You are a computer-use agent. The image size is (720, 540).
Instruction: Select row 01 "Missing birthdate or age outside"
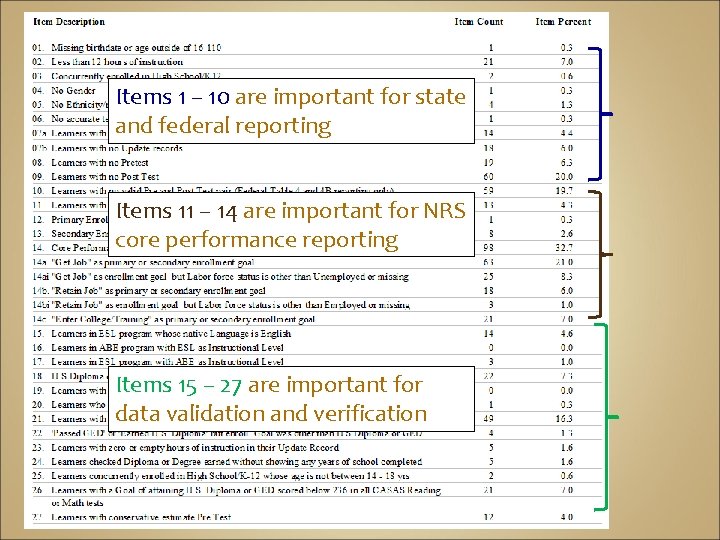(x=317, y=48)
